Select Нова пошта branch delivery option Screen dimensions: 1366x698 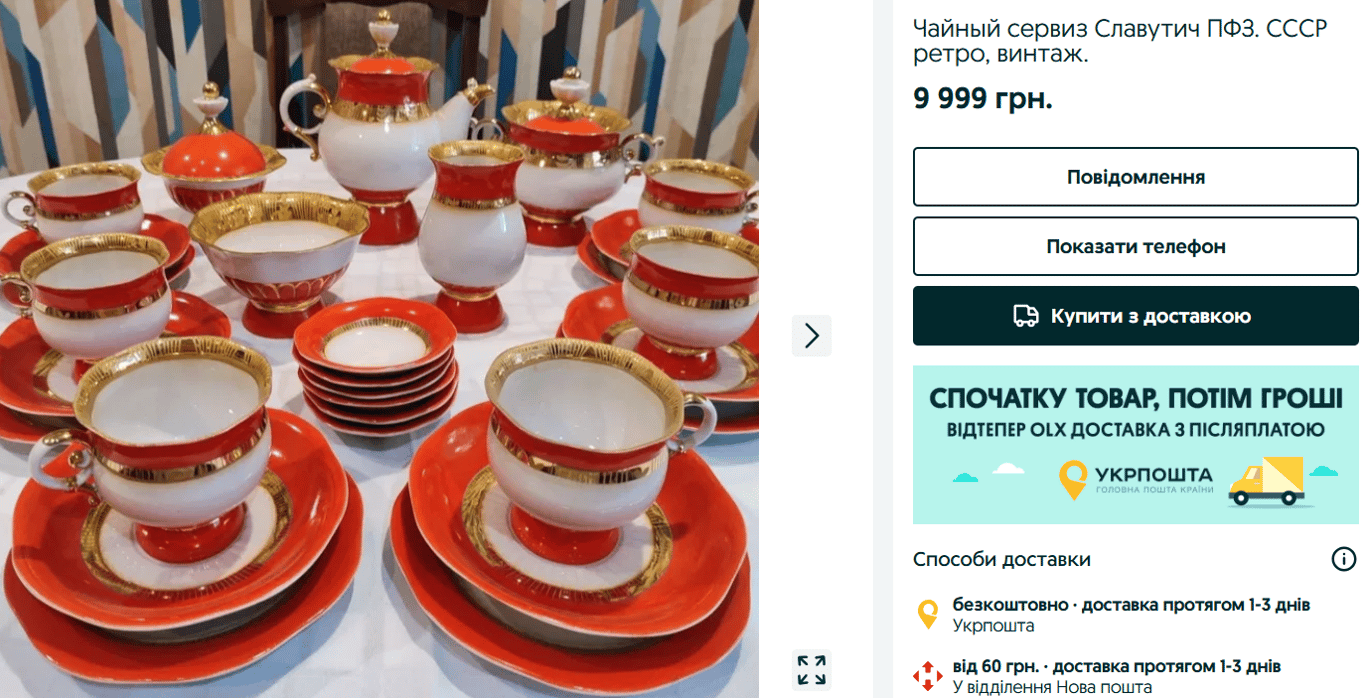(1116, 676)
